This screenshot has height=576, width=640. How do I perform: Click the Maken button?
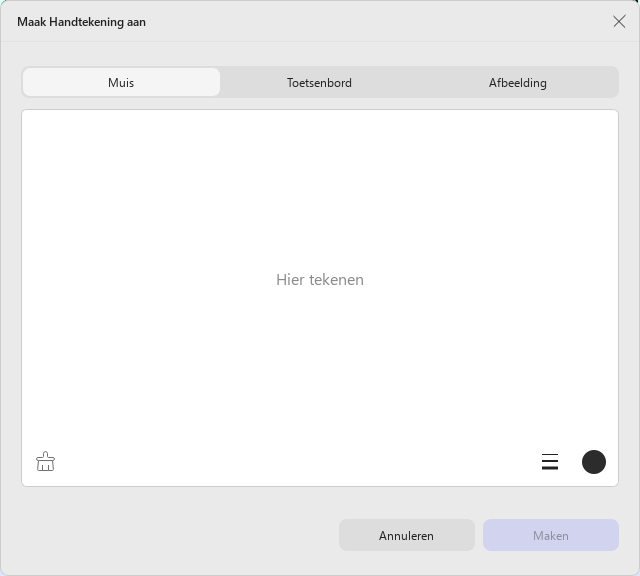tap(551, 535)
